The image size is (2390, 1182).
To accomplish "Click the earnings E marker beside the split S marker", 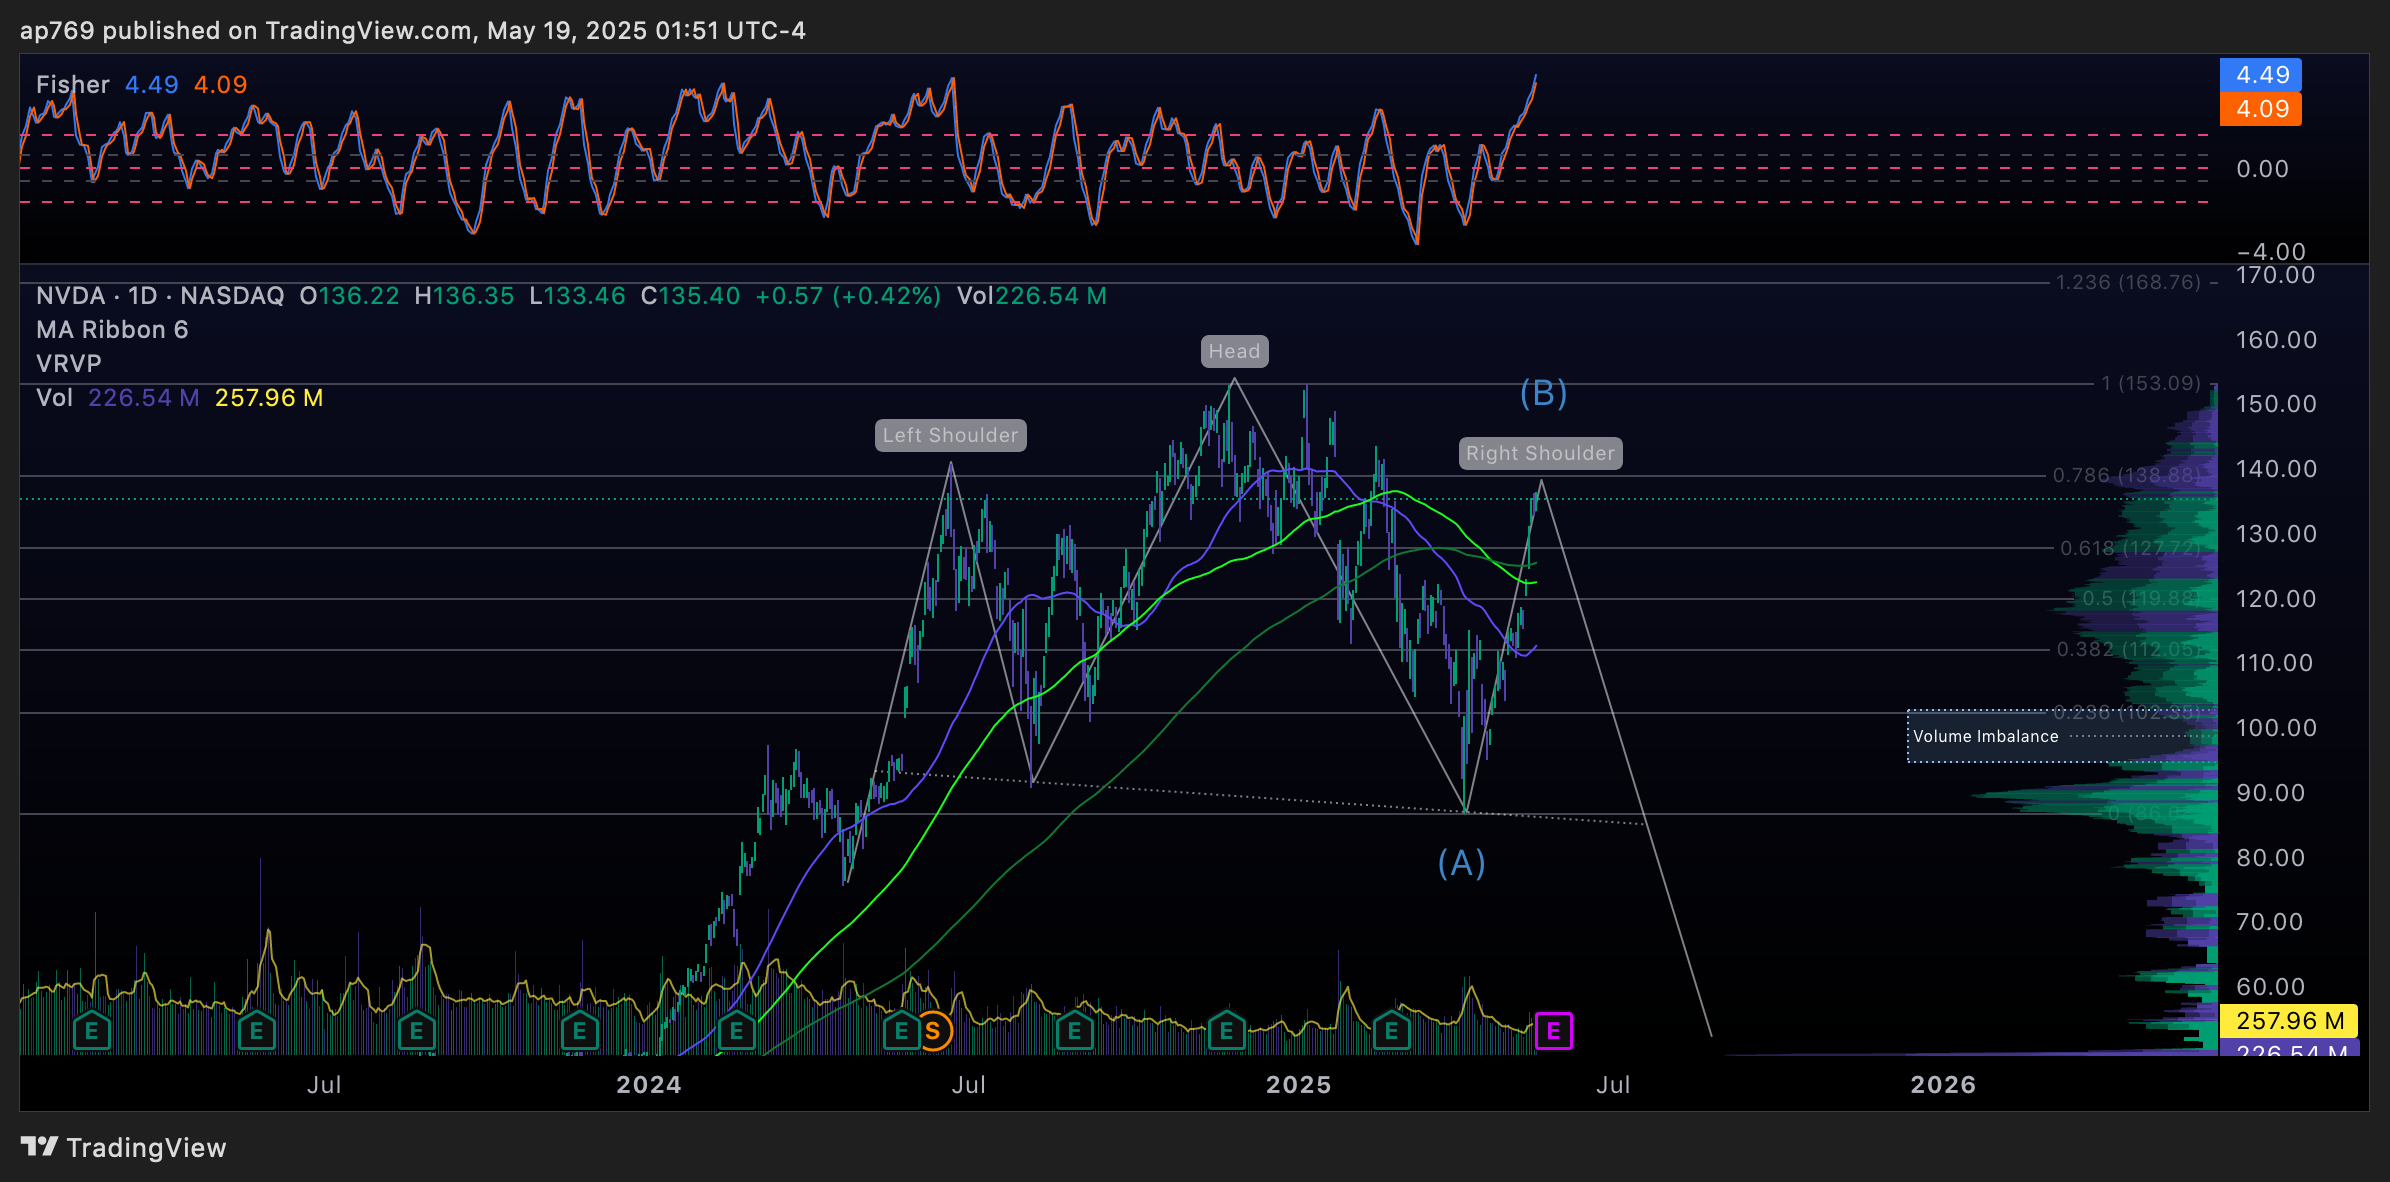I will [901, 1031].
